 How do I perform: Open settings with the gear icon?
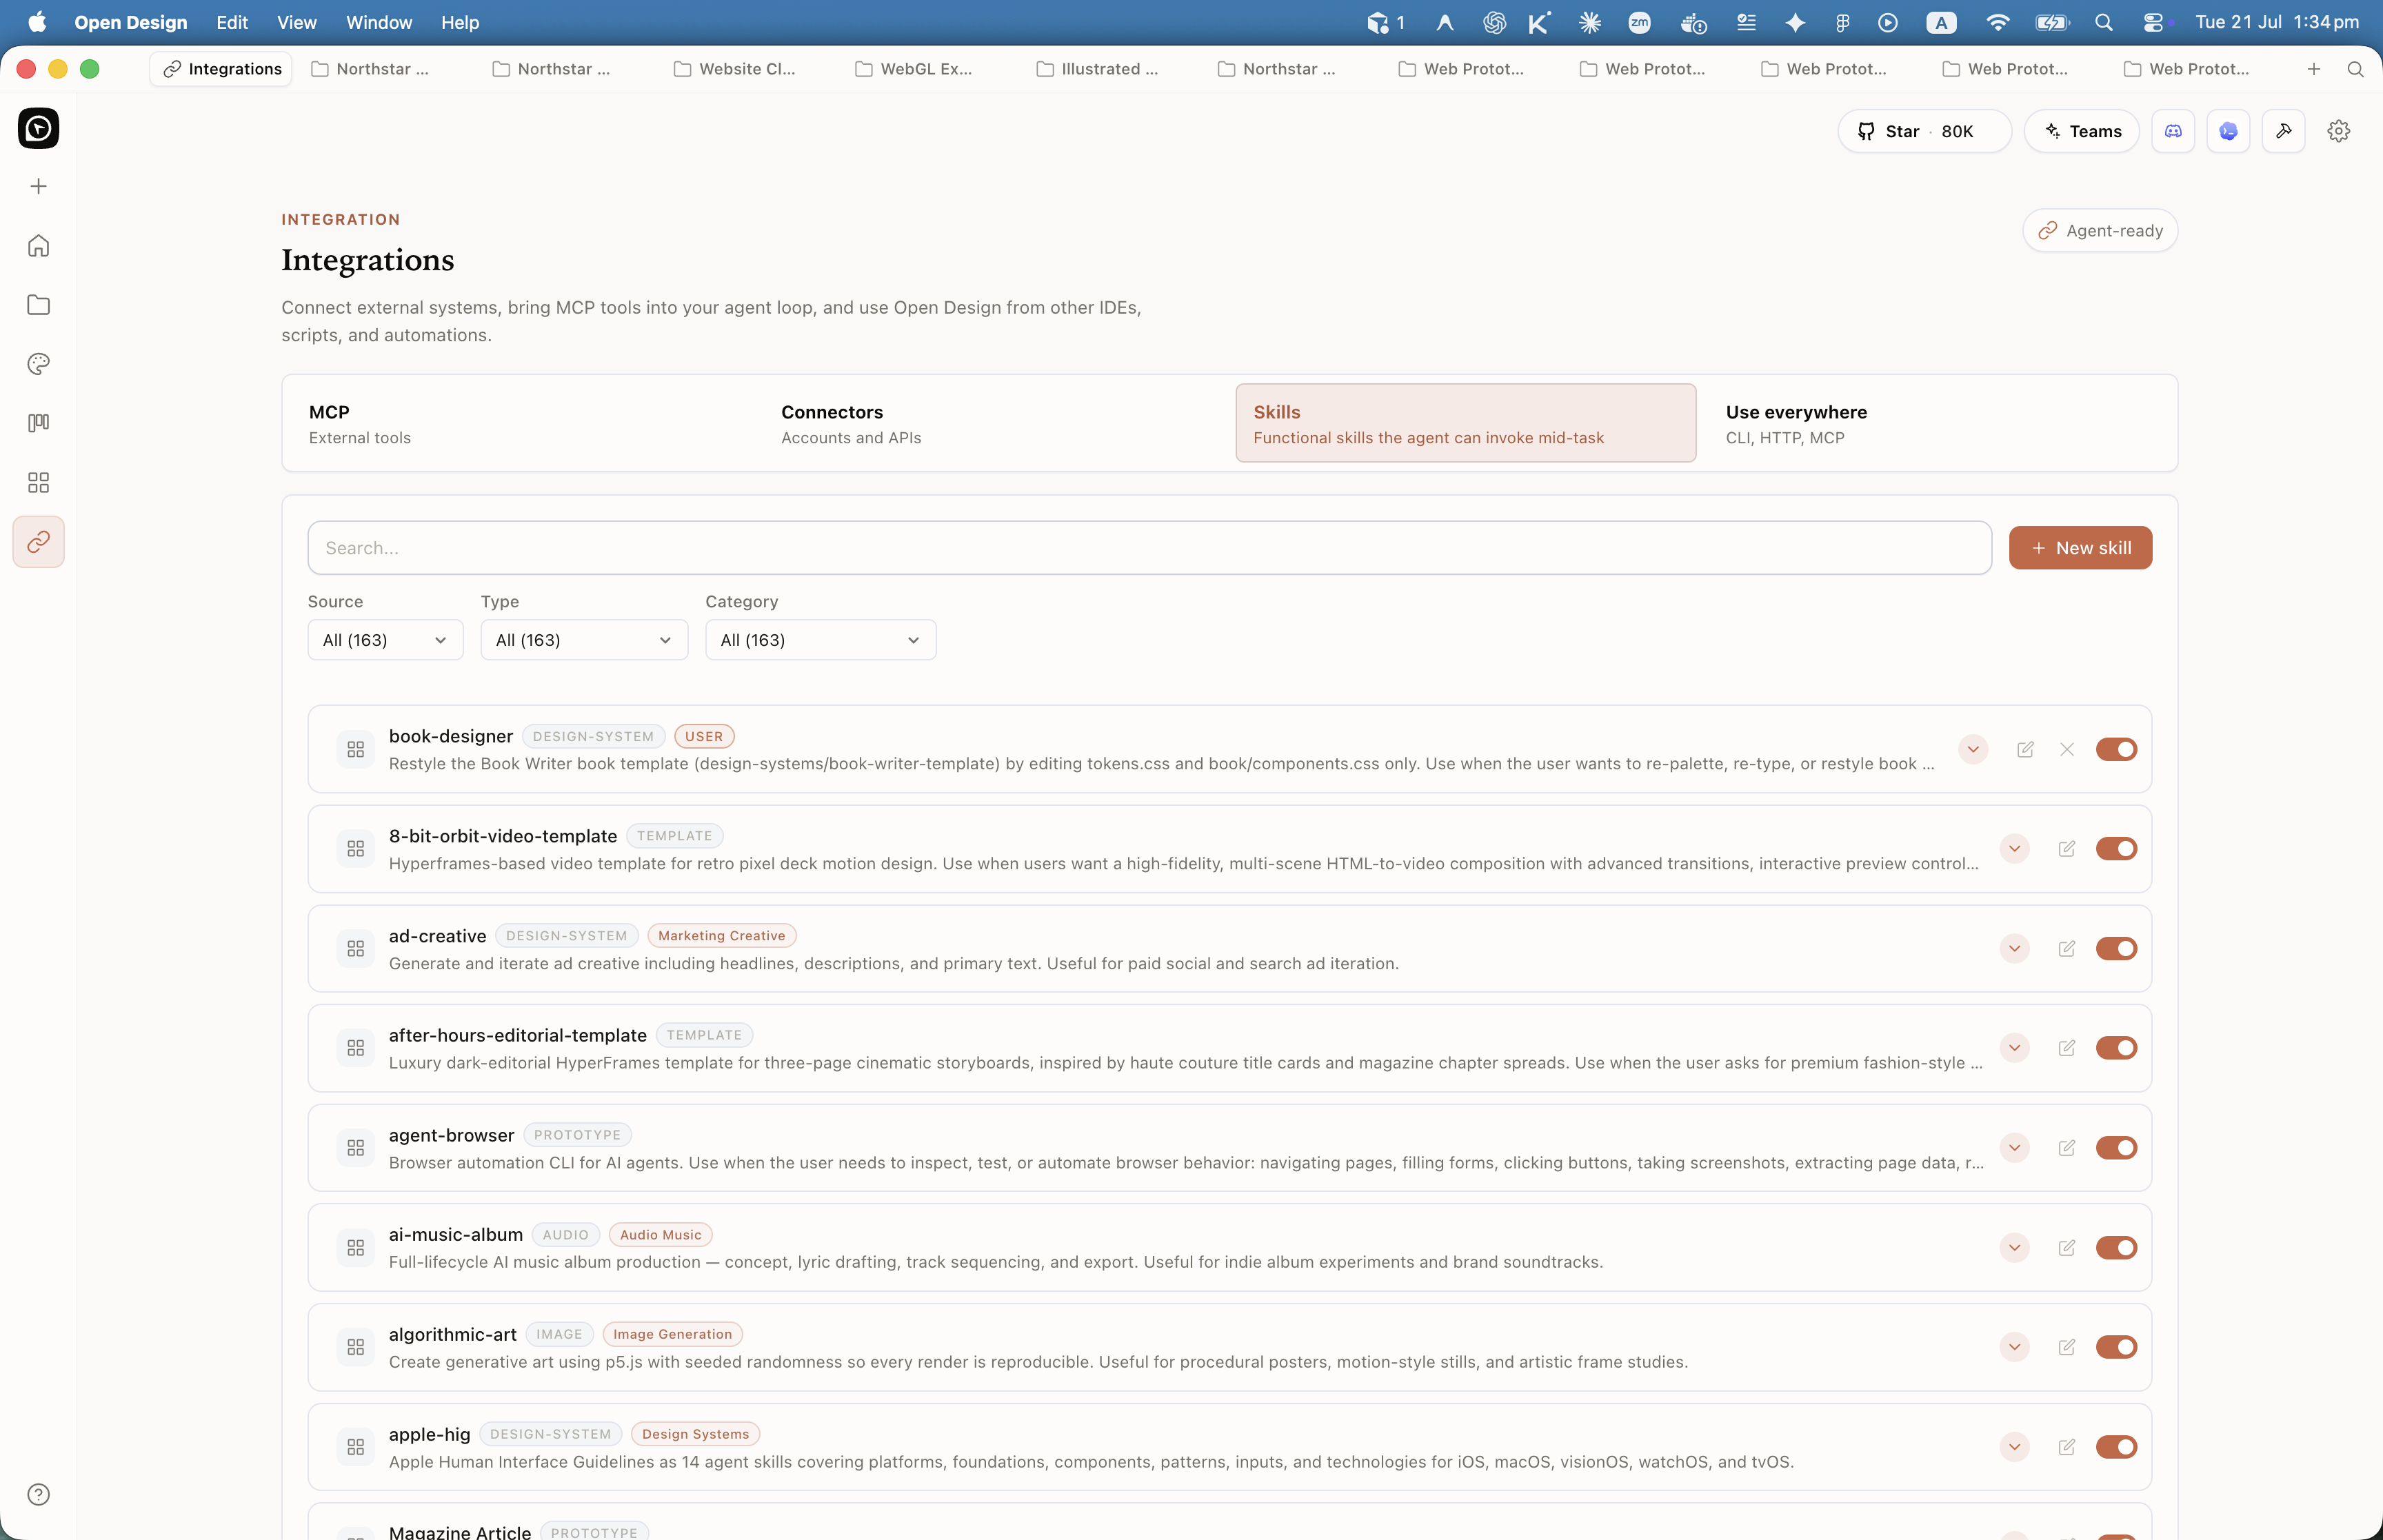point(2338,131)
